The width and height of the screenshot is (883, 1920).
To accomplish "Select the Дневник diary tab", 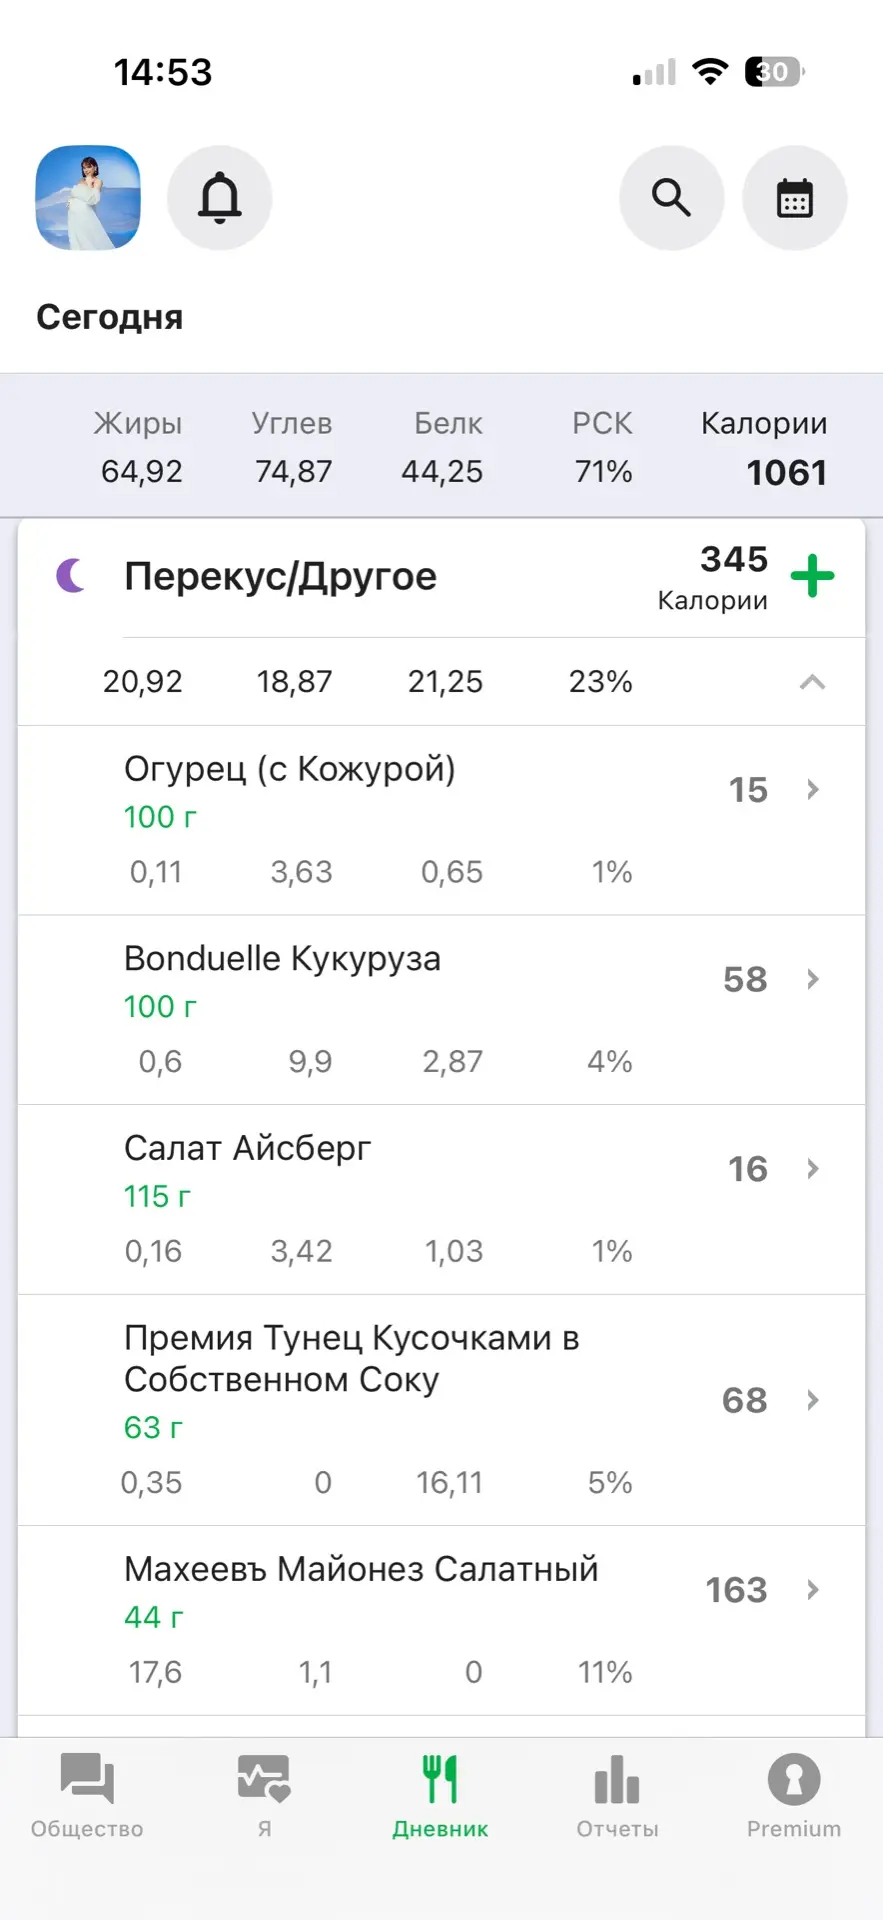I will [440, 1797].
